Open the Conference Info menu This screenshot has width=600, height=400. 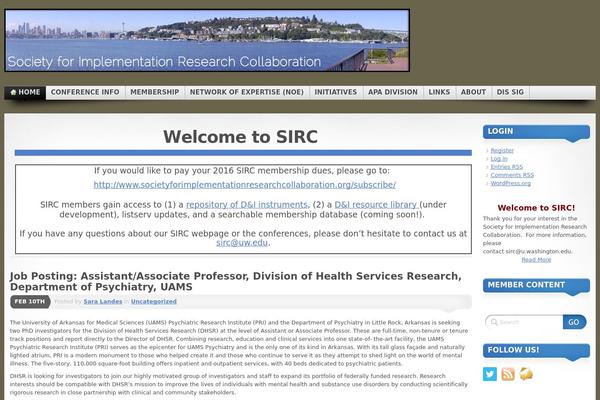tap(85, 92)
